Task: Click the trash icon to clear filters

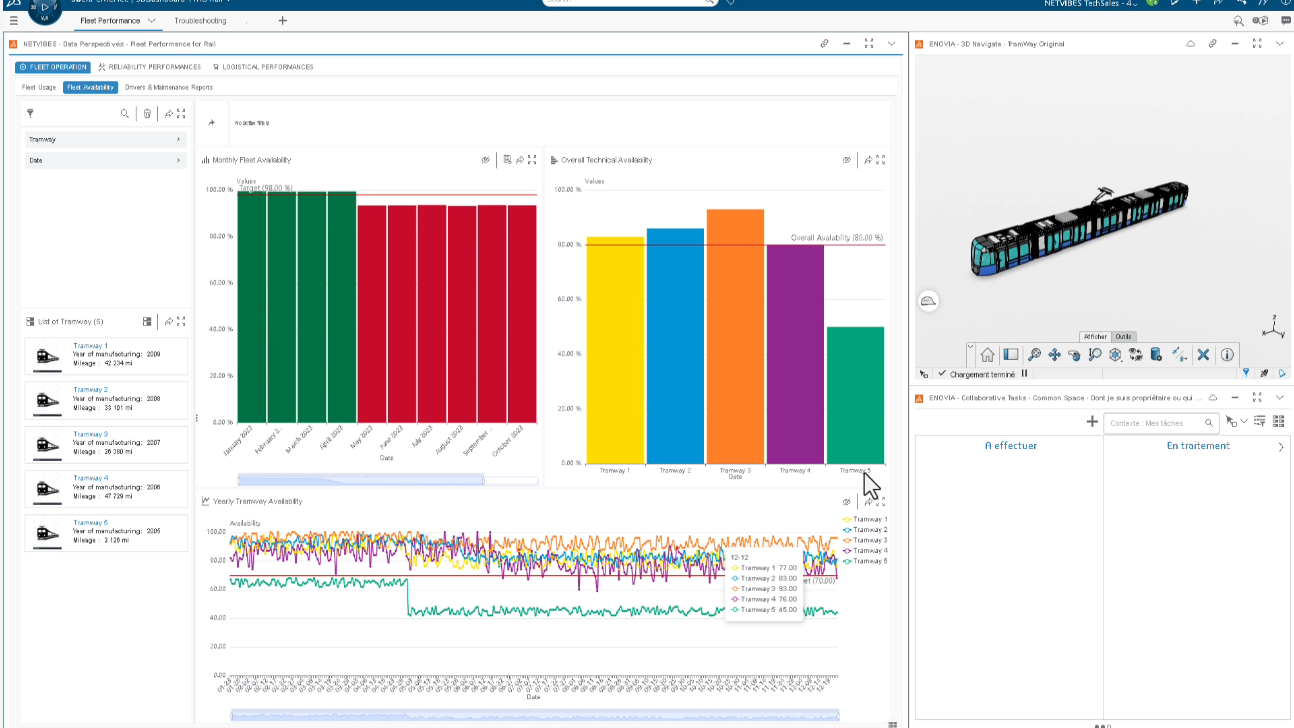Action: (x=147, y=114)
